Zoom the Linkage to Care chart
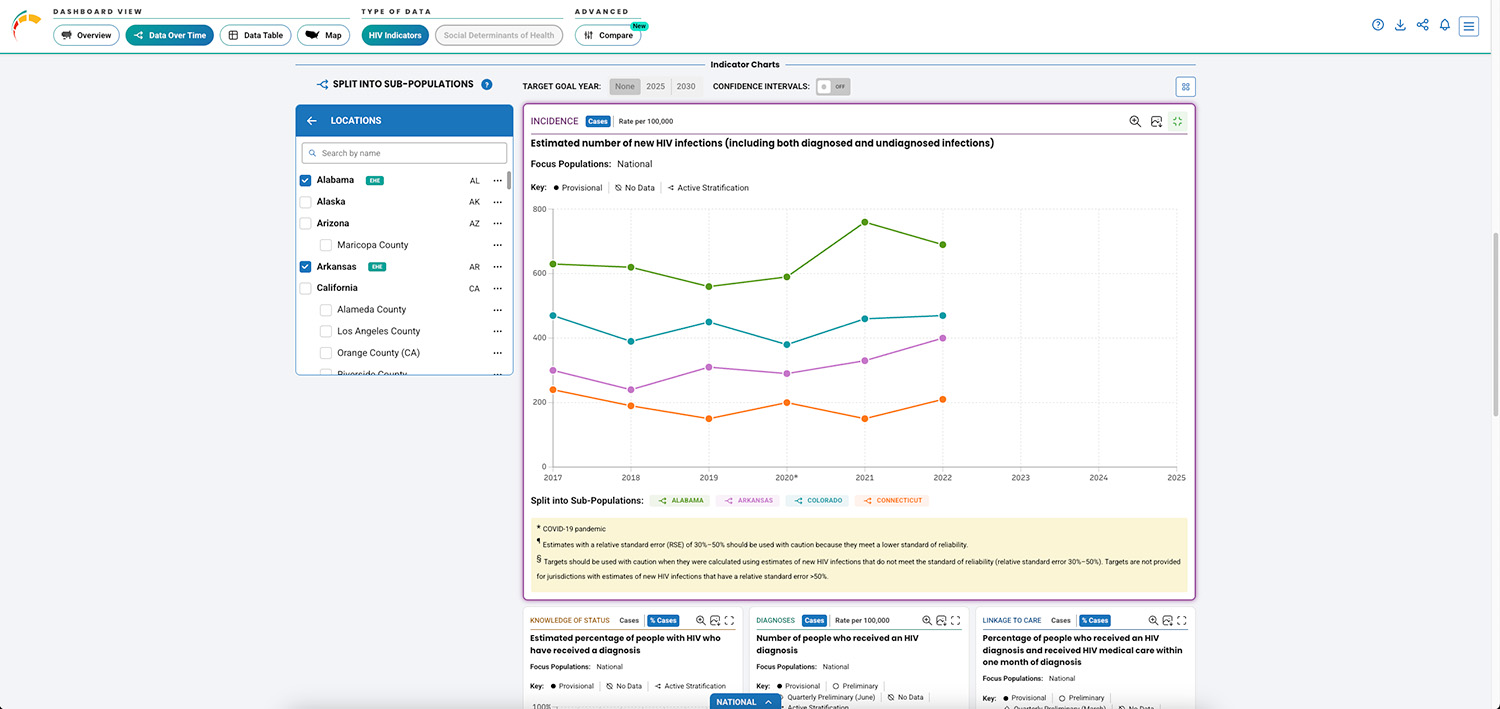 (x=1153, y=621)
